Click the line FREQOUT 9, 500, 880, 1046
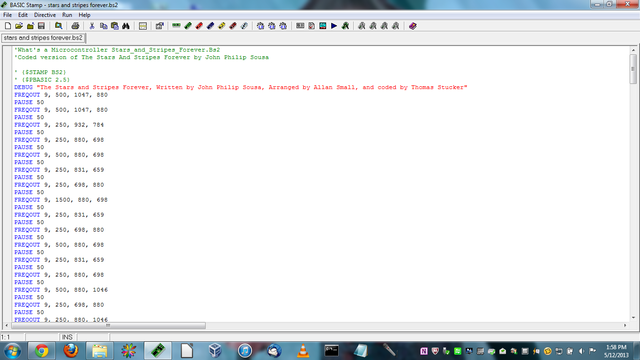This screenshot has height=360, width=640. click(x=61, y=290)
